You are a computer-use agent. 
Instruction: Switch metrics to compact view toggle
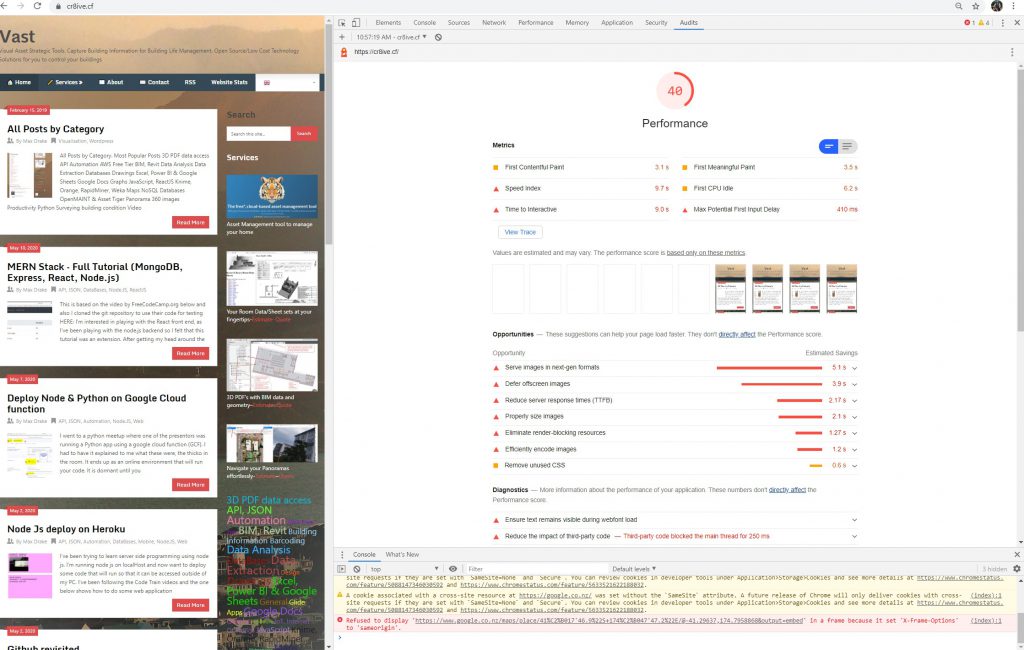click(829, 147)
